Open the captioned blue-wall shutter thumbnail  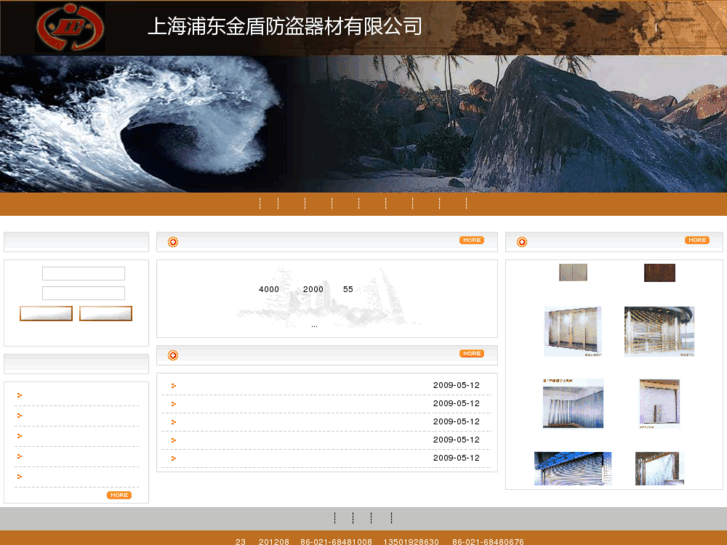pos(573,404)
